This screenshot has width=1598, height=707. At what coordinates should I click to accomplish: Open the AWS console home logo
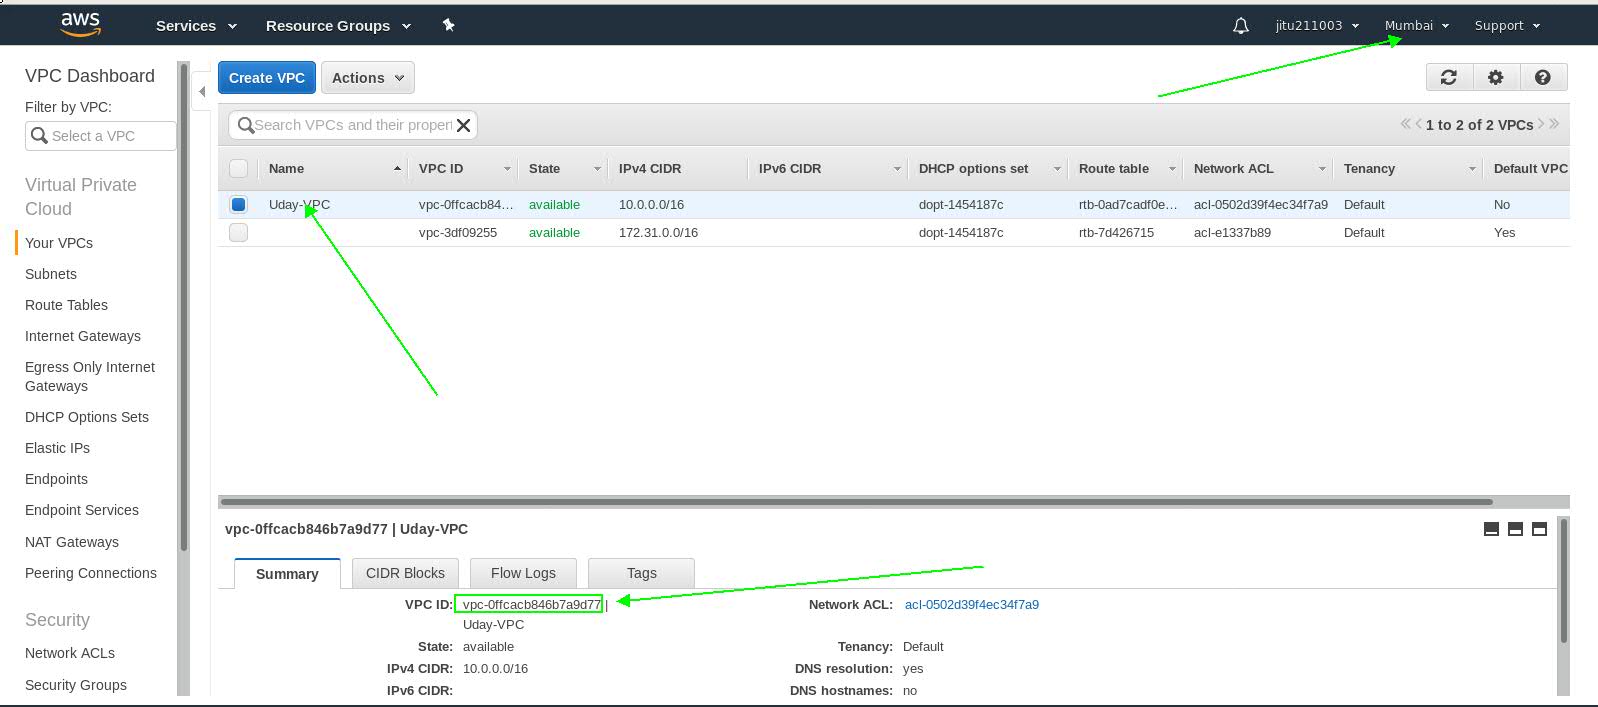[80, 24]
